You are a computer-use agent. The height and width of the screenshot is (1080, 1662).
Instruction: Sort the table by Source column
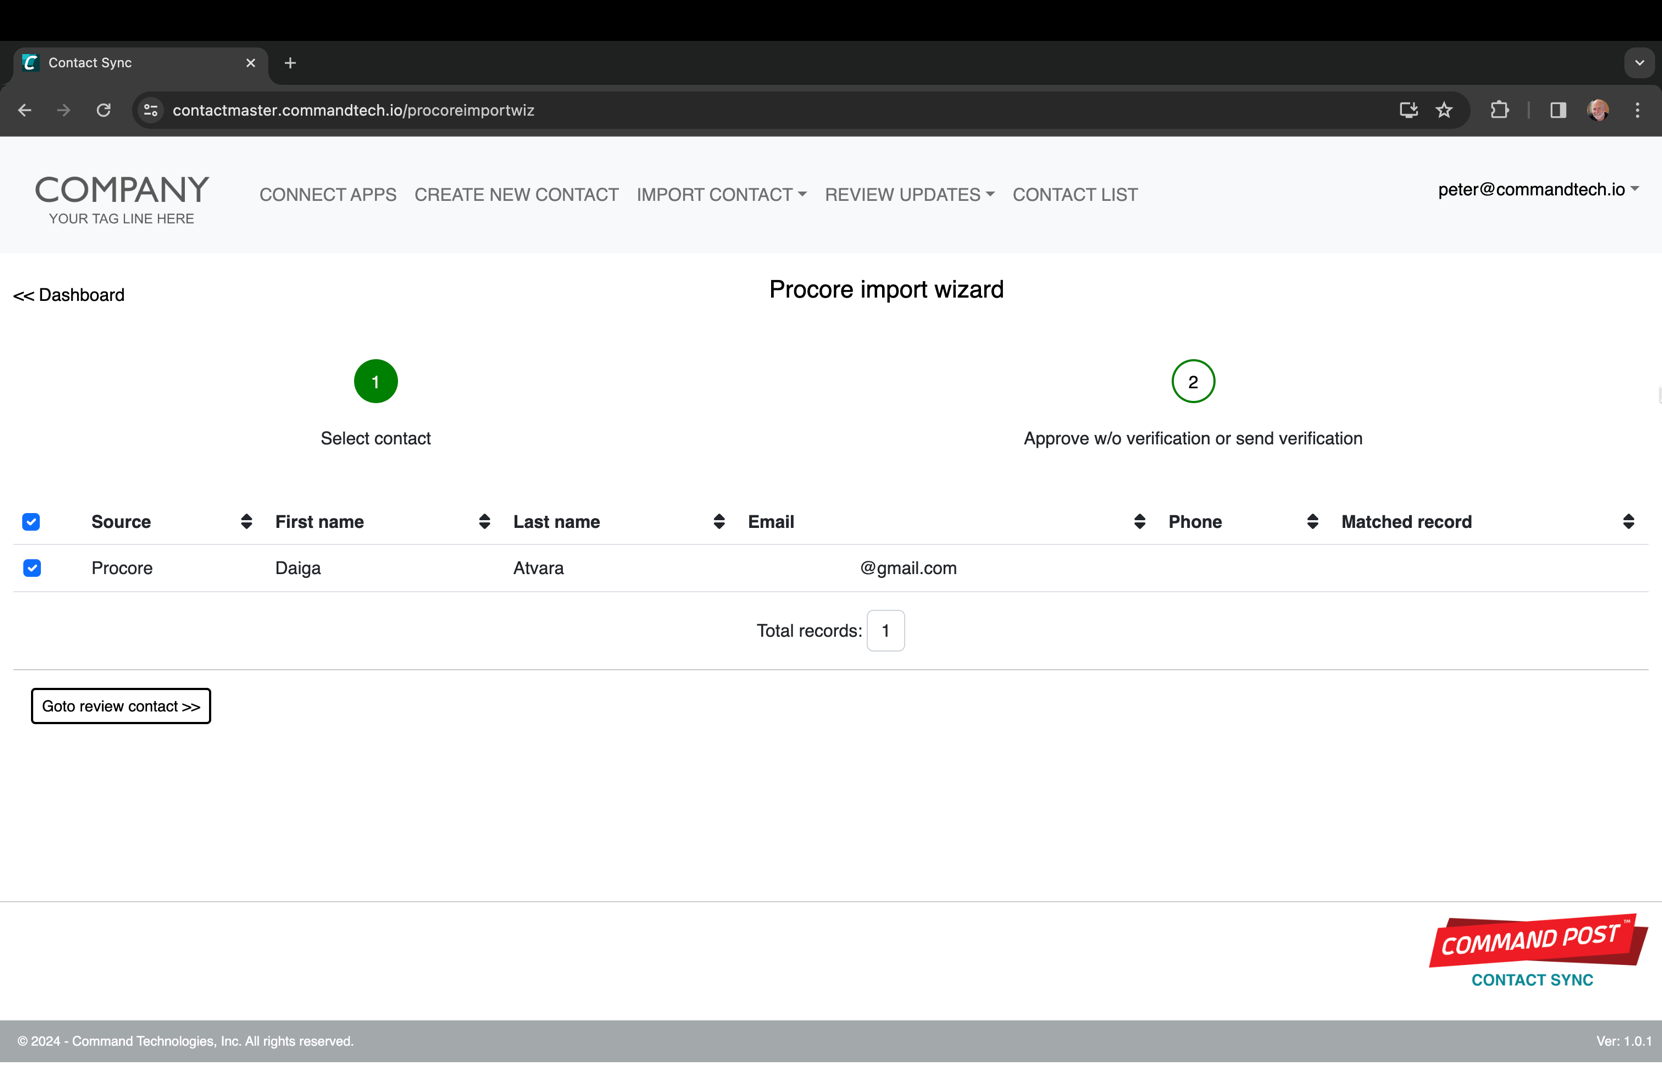pos(246,522)
